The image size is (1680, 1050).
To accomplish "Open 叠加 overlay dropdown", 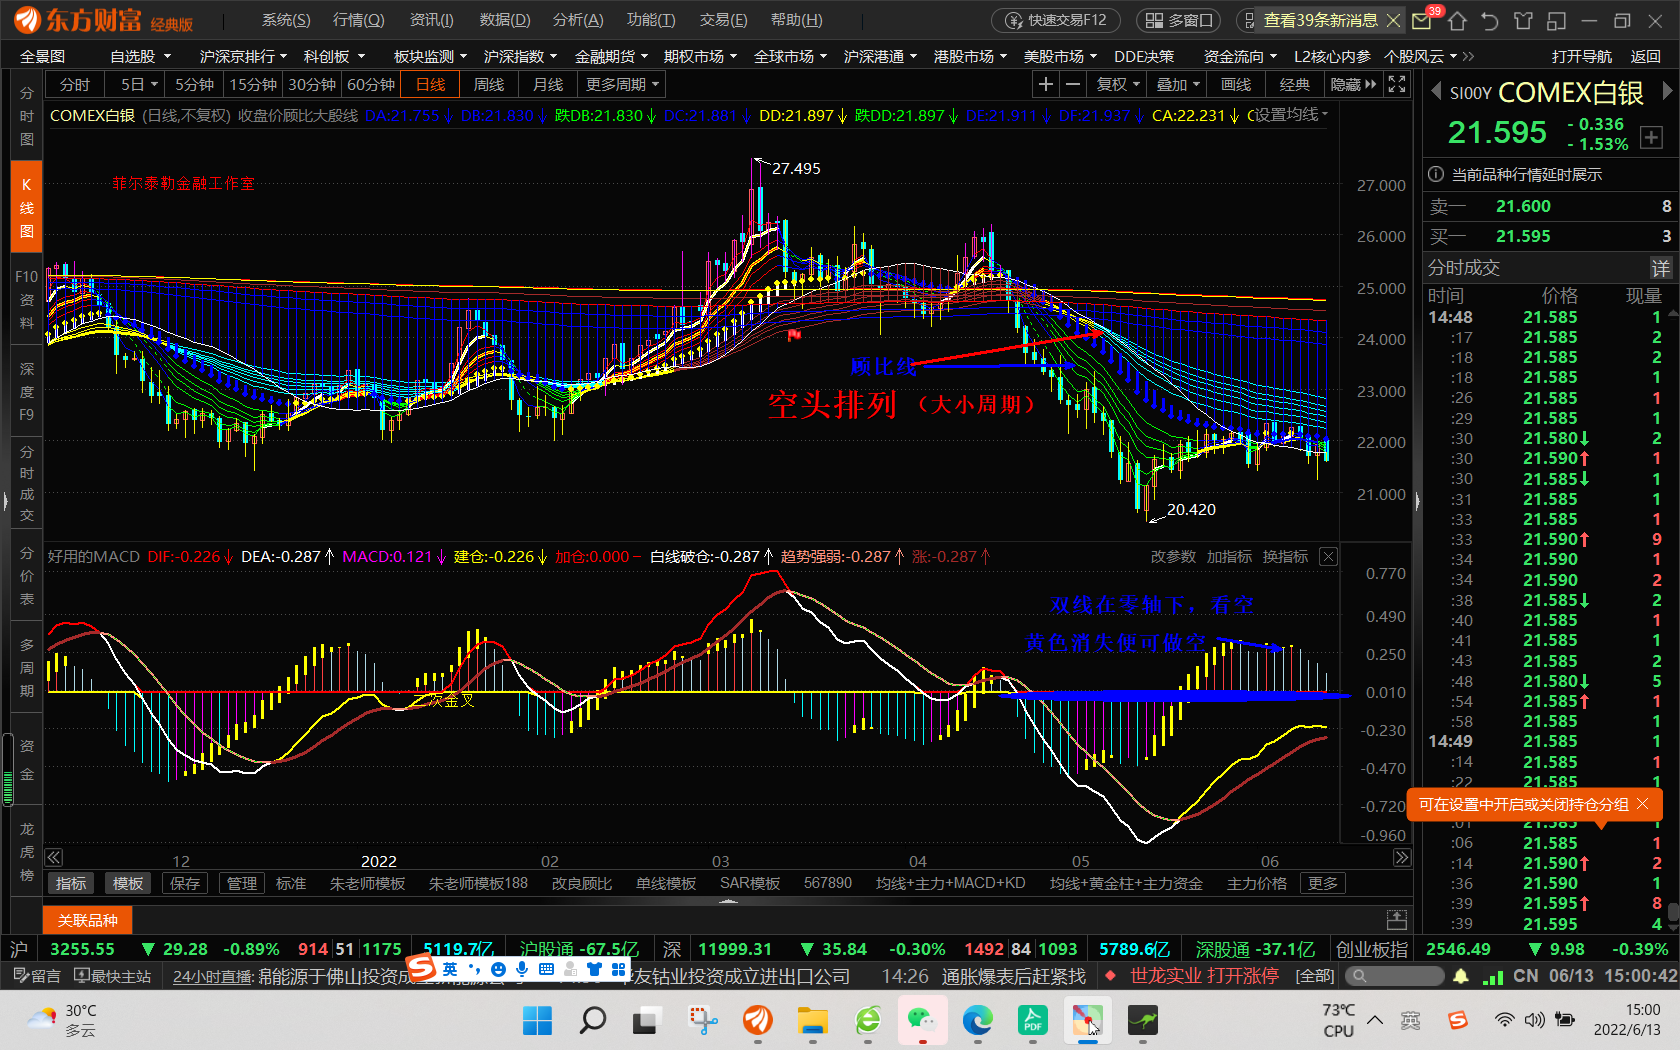I will tap(1177, 85).
